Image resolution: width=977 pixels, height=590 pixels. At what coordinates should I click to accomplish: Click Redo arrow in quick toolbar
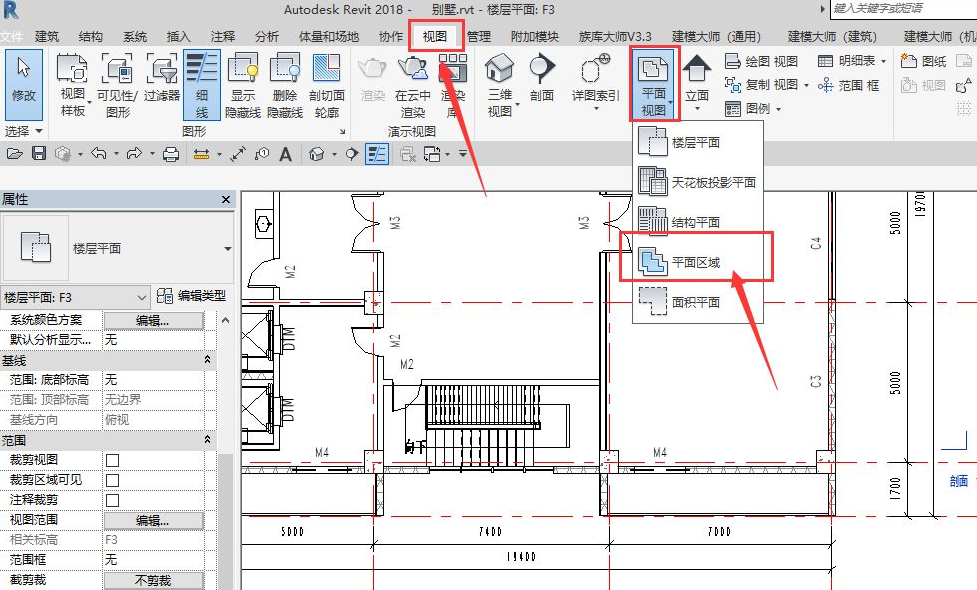134,153
